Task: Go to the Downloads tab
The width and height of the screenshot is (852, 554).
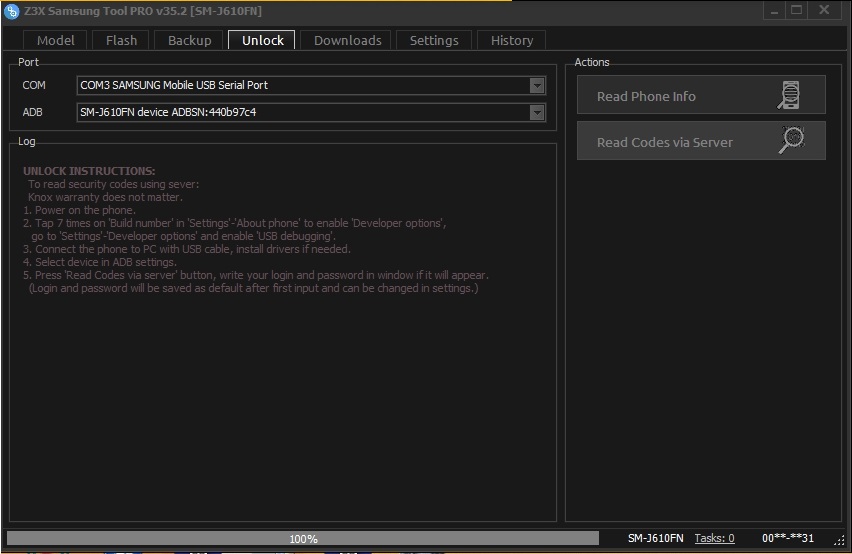Action: [347, 40]
